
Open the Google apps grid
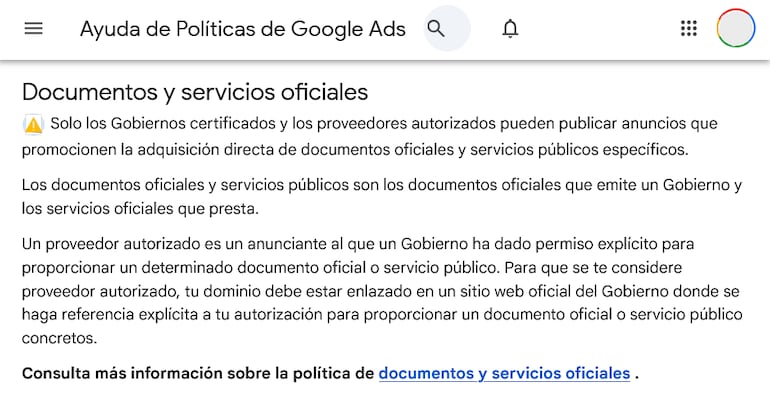click(688, 28)
